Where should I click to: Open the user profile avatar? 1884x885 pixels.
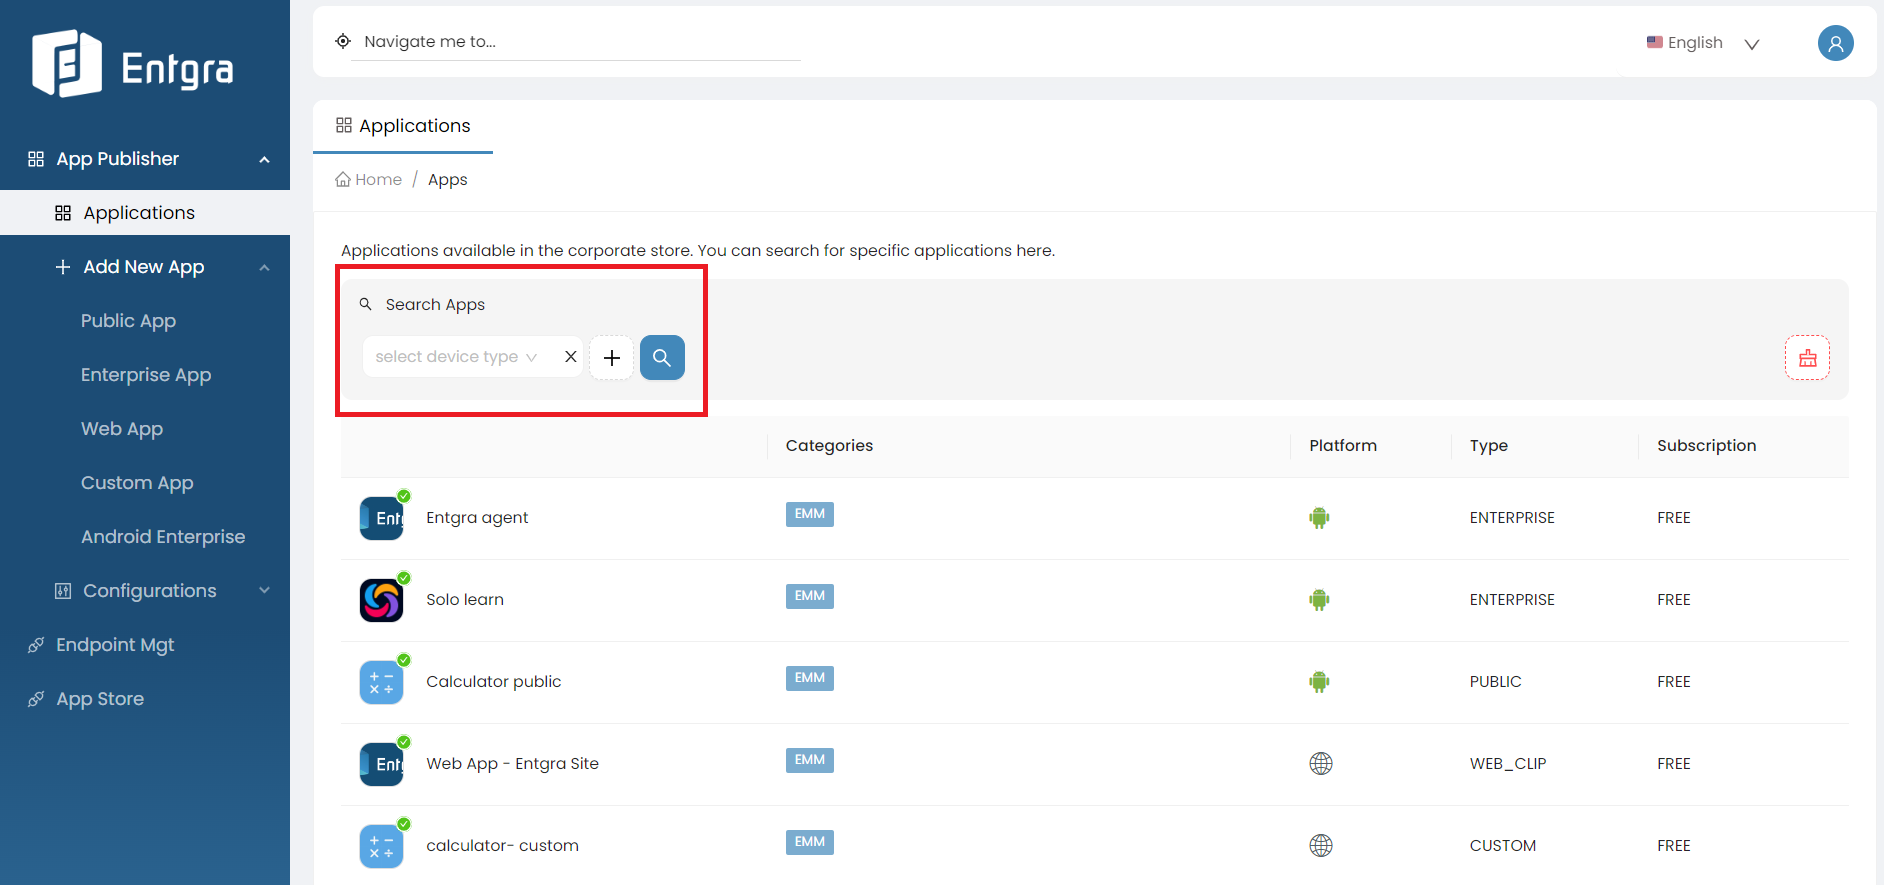tap(1835, 43)
